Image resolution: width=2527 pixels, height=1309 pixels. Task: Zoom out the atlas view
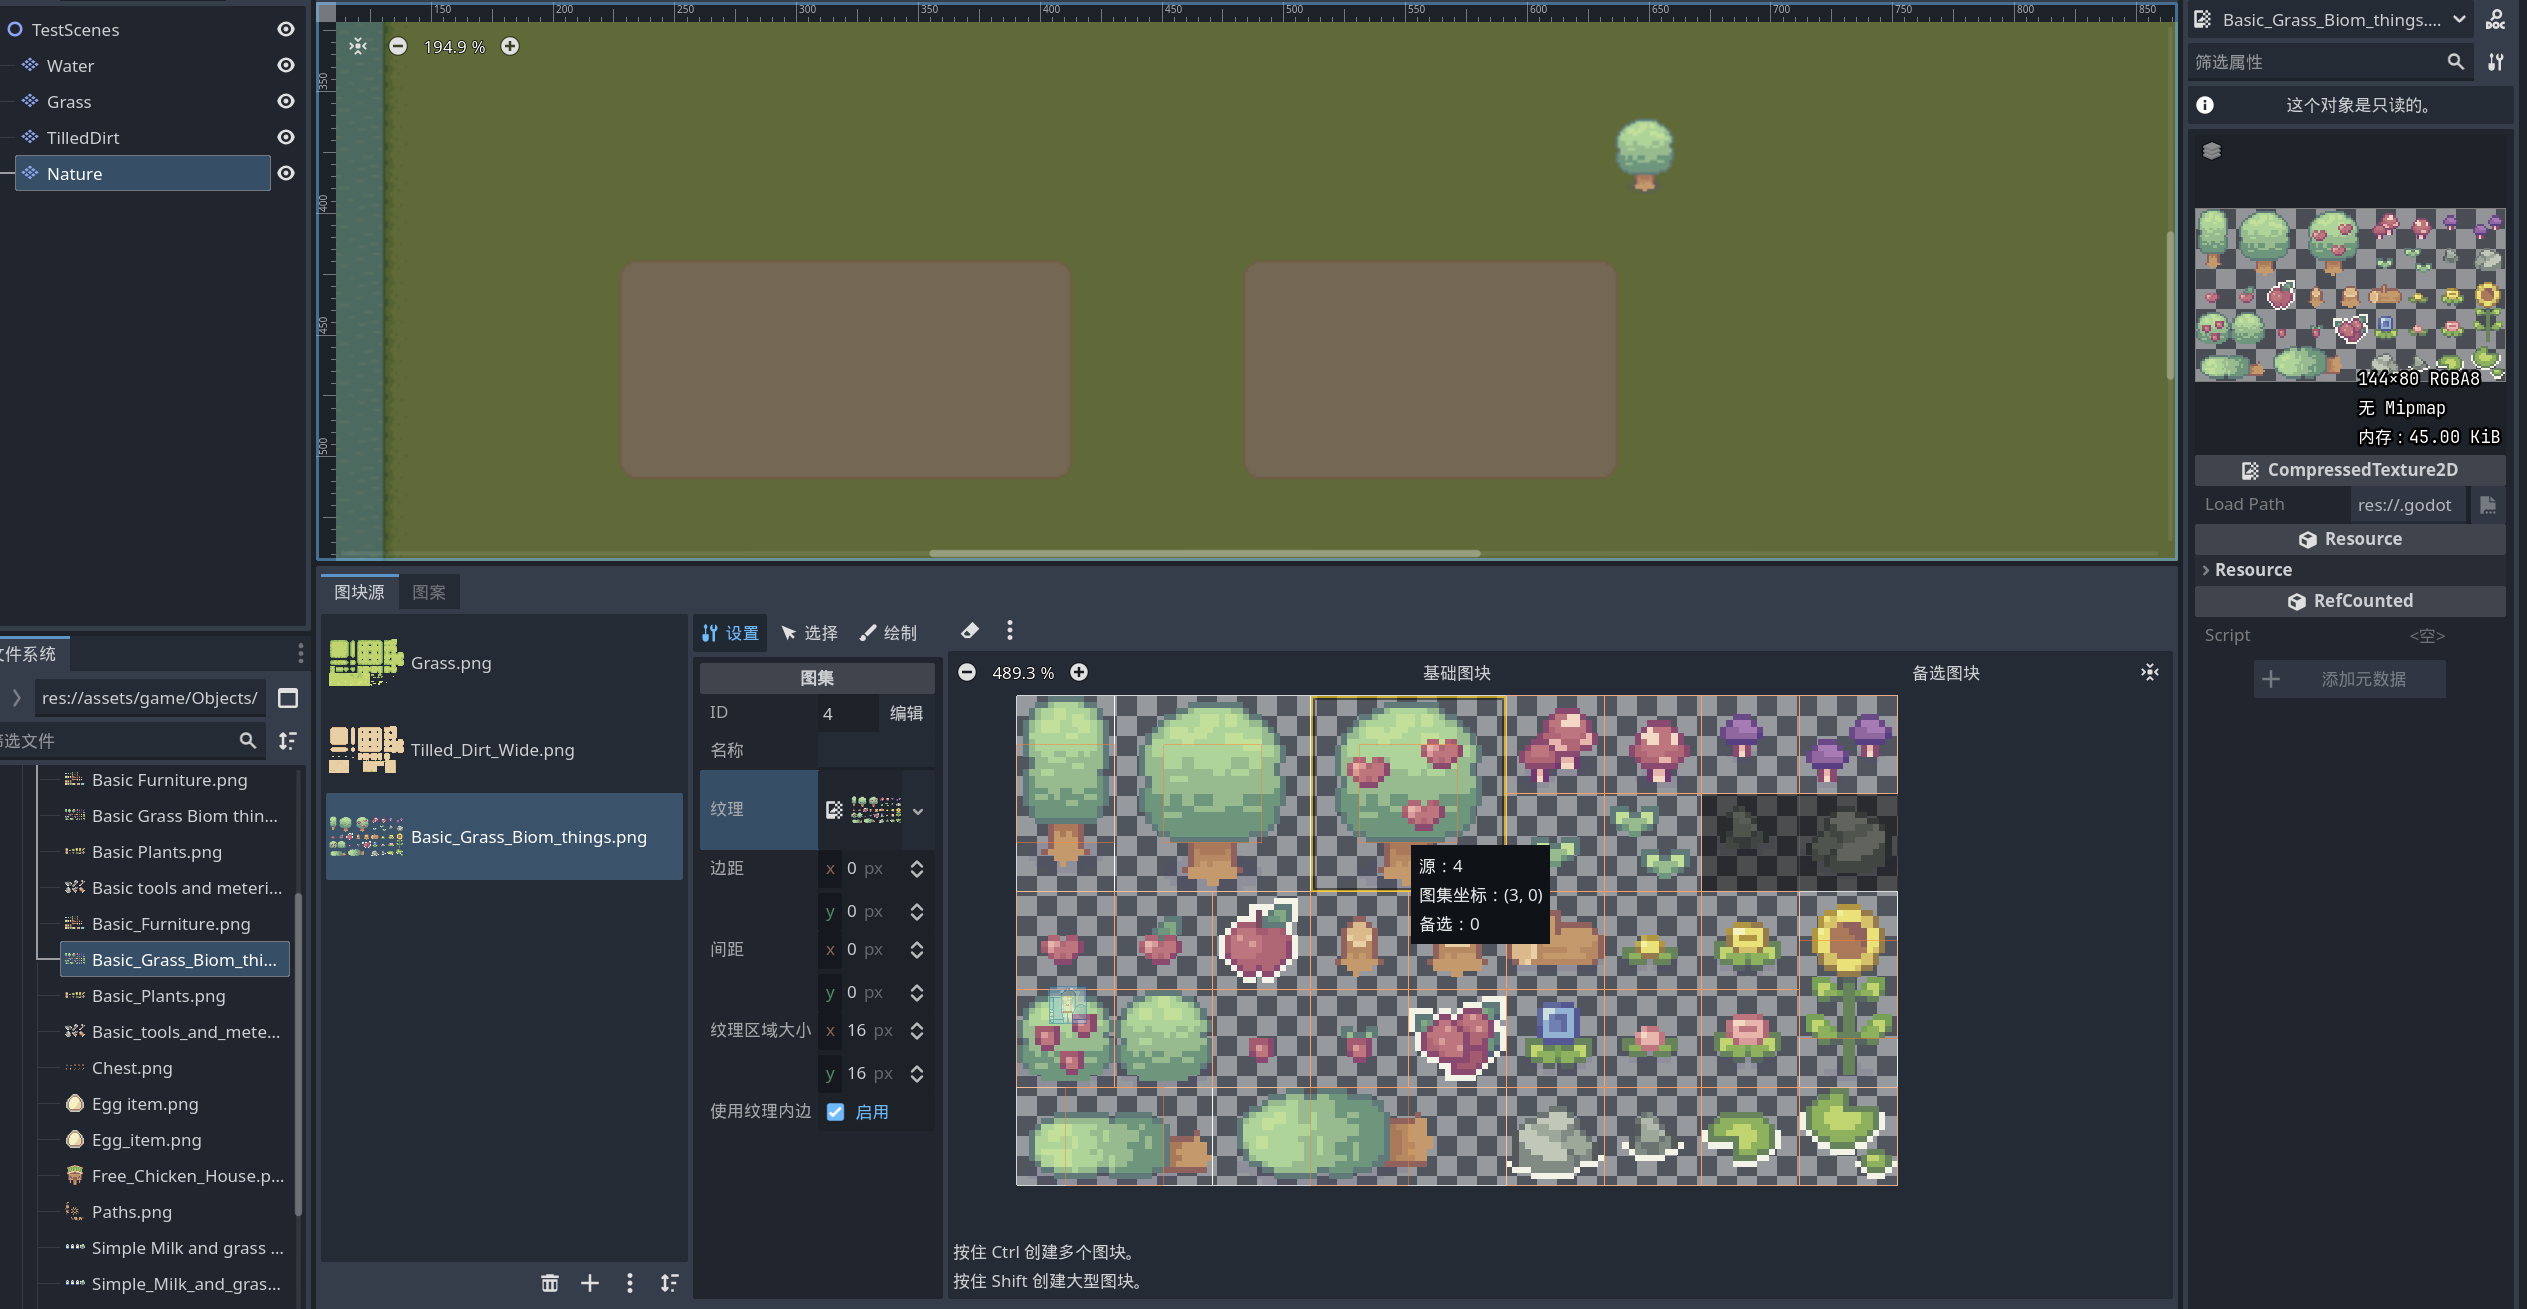(x=967, y=672)
